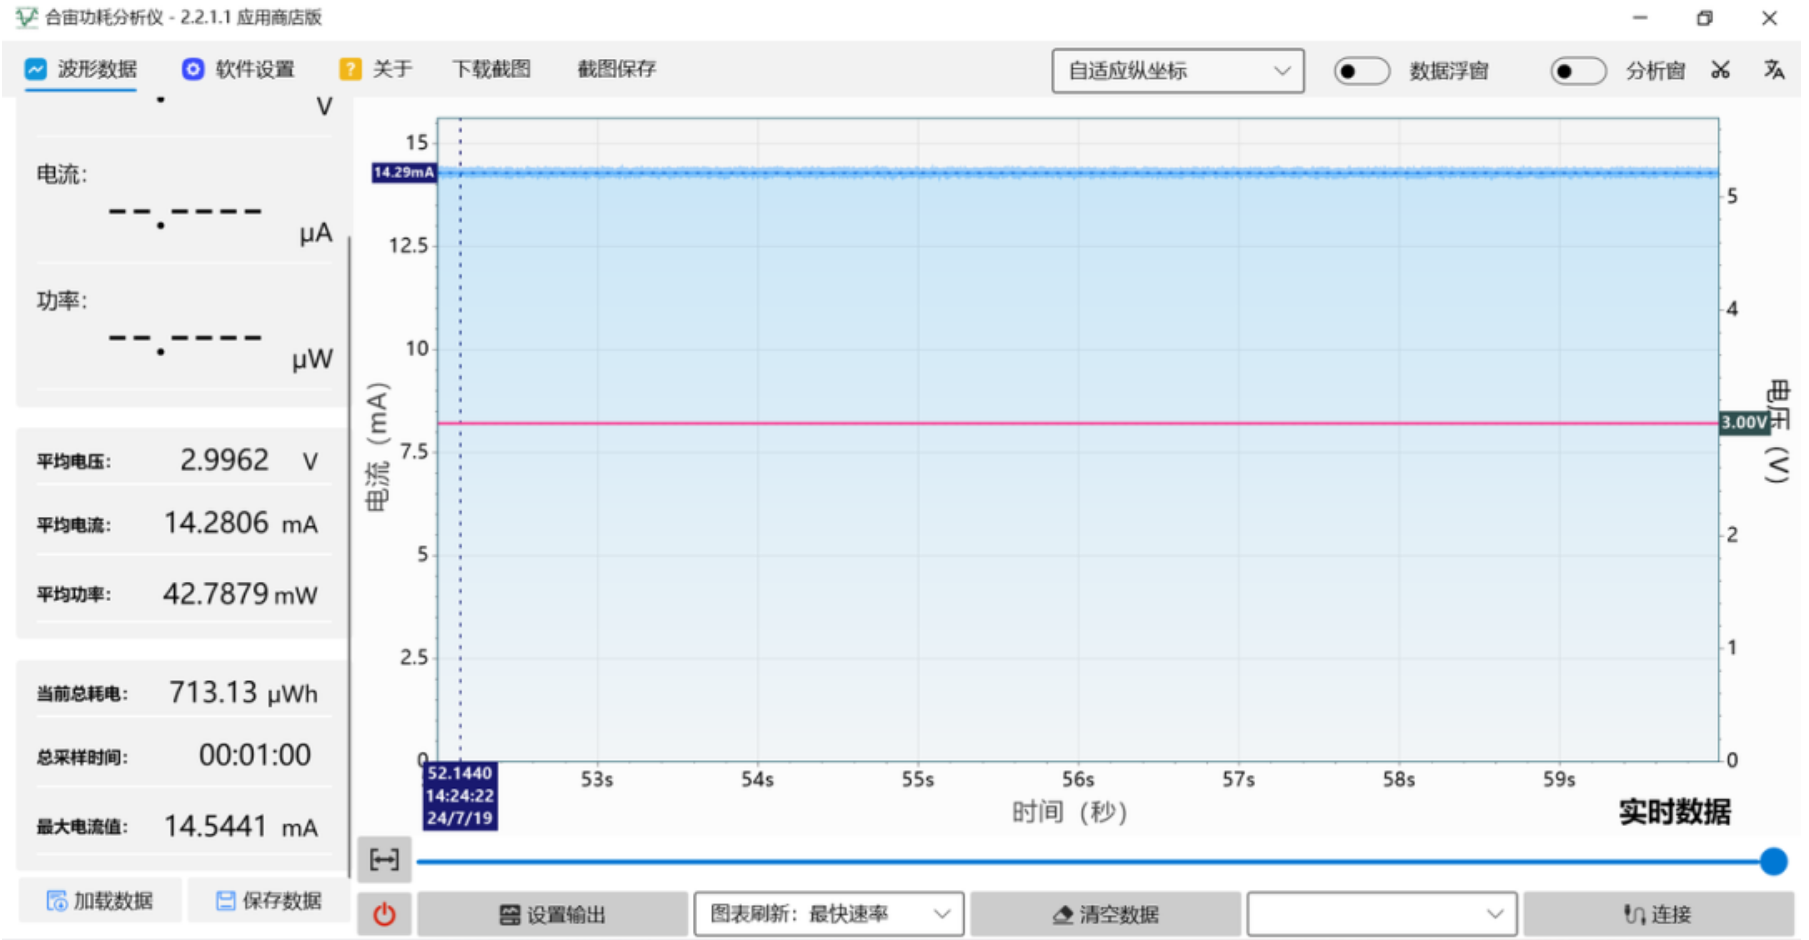Click the 软件设置 gear icon

coord(193,69)
